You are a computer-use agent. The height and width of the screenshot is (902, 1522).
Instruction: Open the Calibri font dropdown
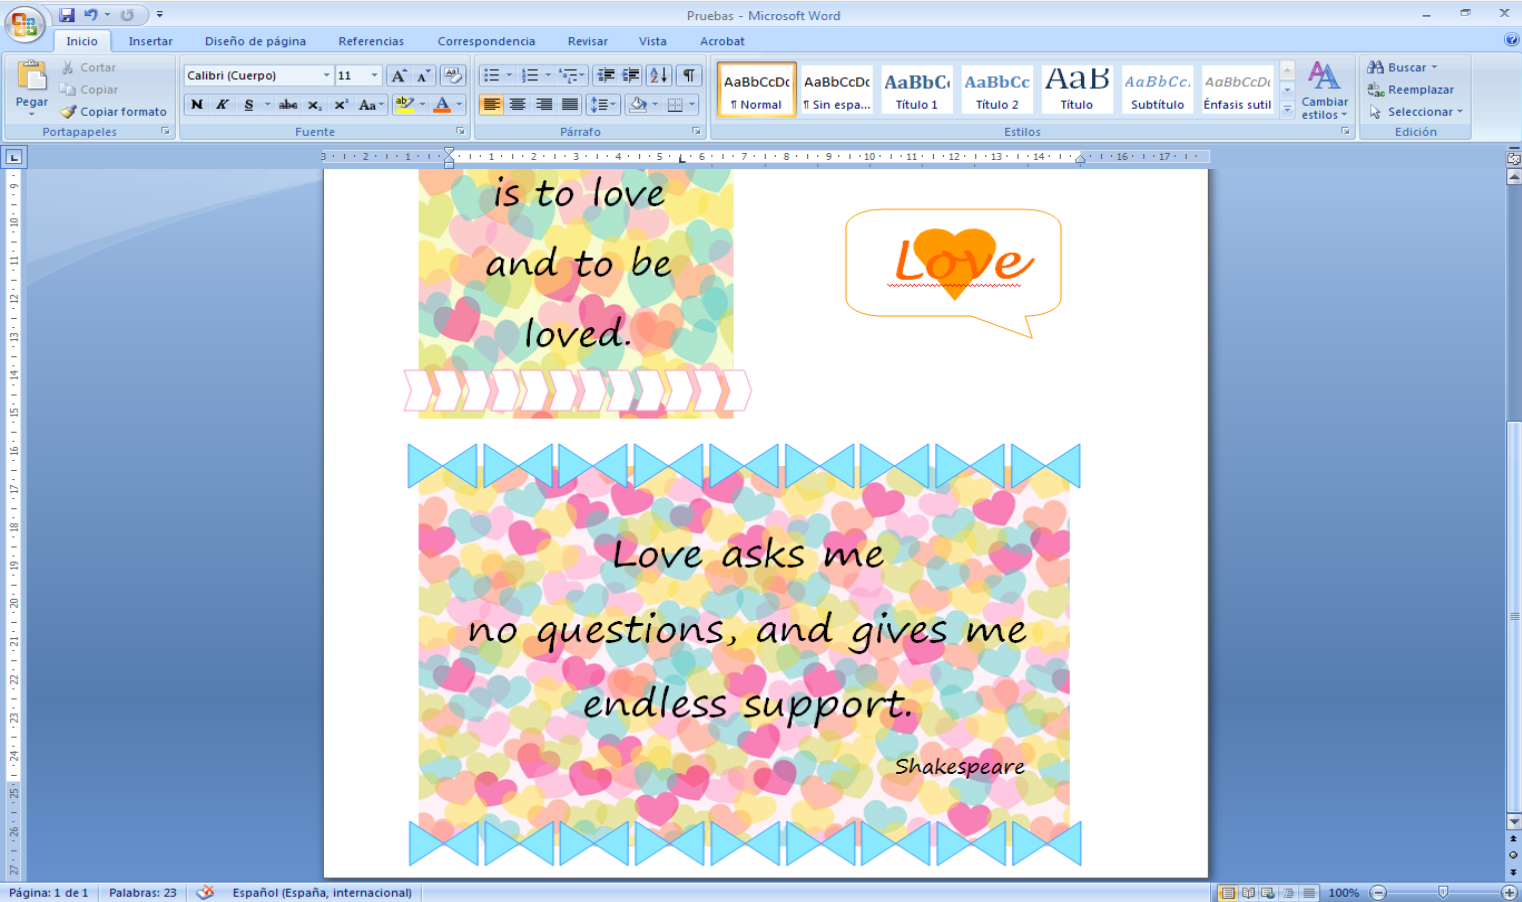(327, 74)
